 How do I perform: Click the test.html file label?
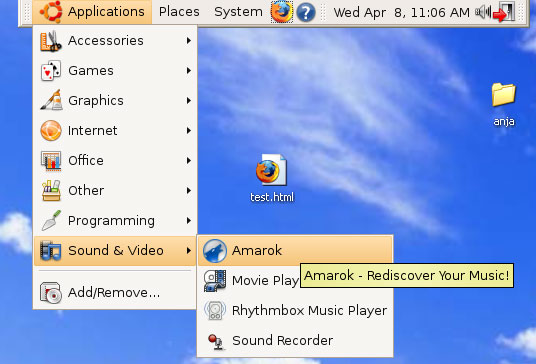pyautogui.click(x=272, y=197)
